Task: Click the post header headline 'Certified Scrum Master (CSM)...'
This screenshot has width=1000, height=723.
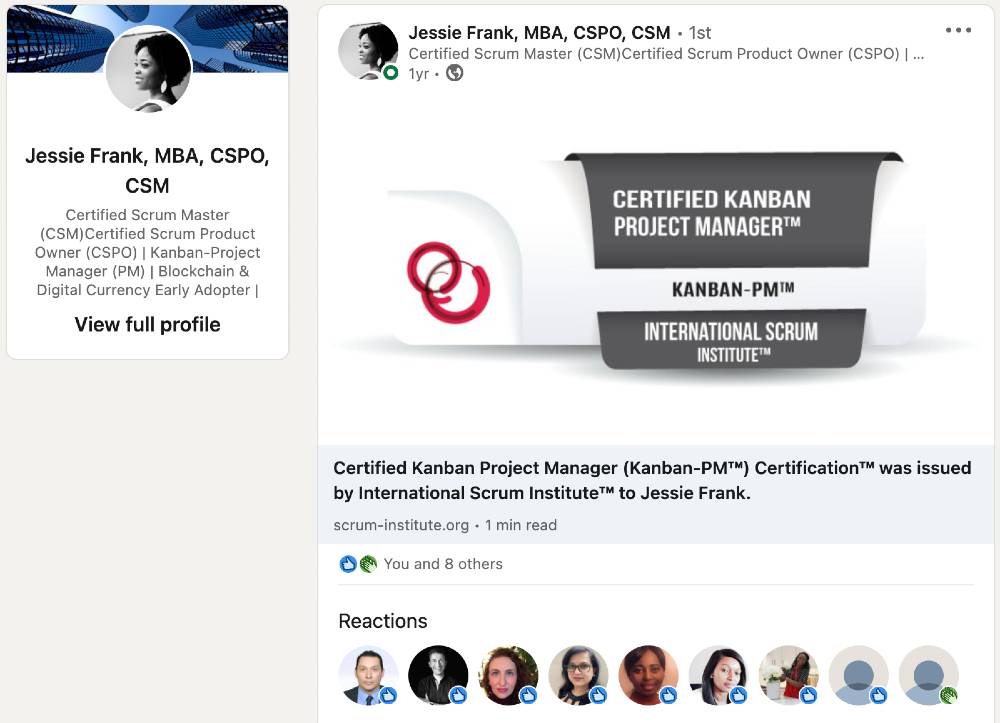Action: (666, 54)
